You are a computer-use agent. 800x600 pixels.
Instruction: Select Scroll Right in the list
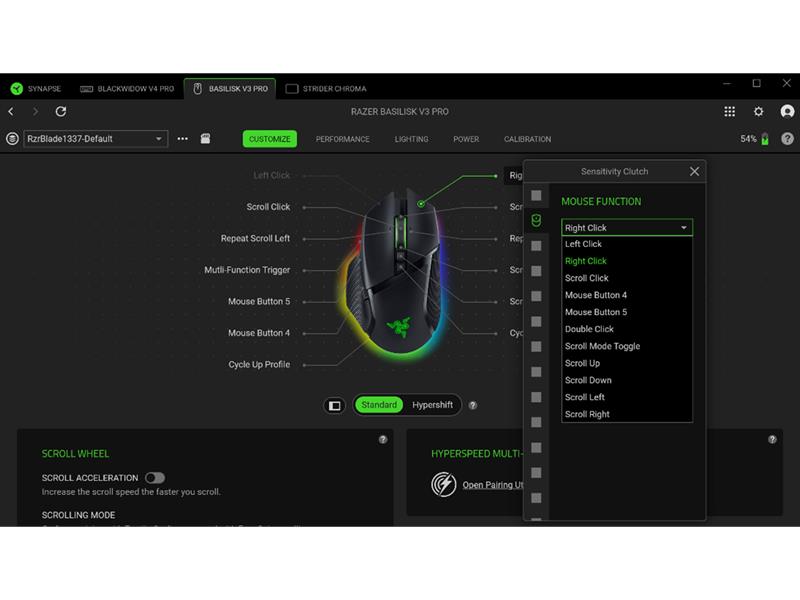[x=627, y=414]
